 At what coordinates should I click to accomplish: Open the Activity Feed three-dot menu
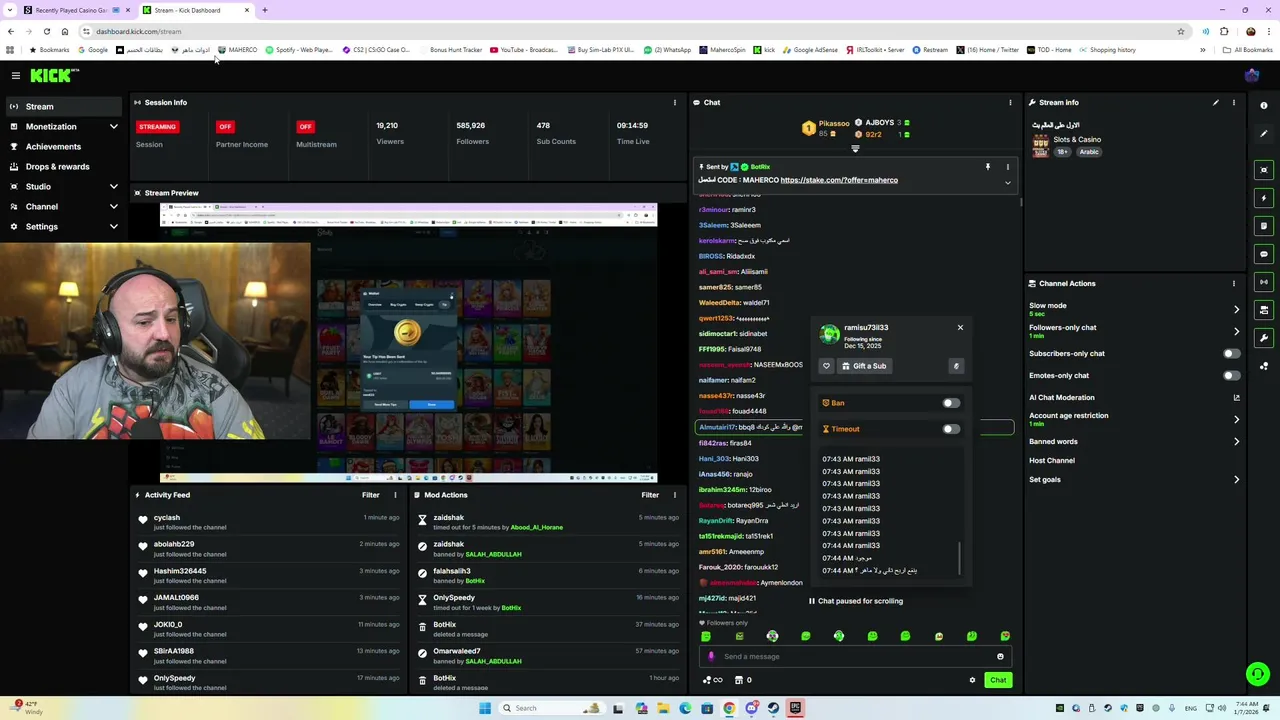click(394, 495)
